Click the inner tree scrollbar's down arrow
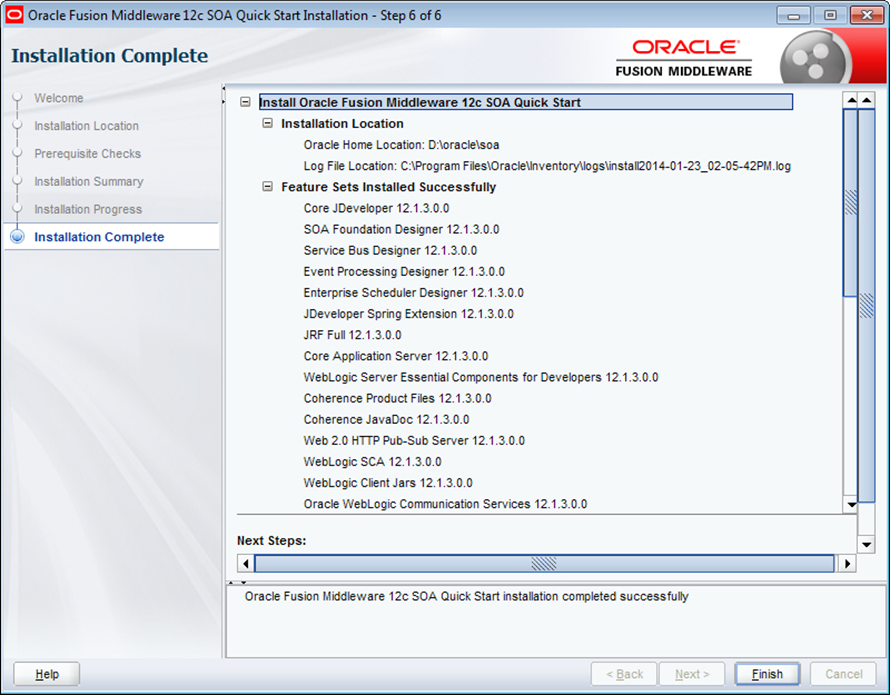Screen dimensions: 890x695 [x=851, y=504]
